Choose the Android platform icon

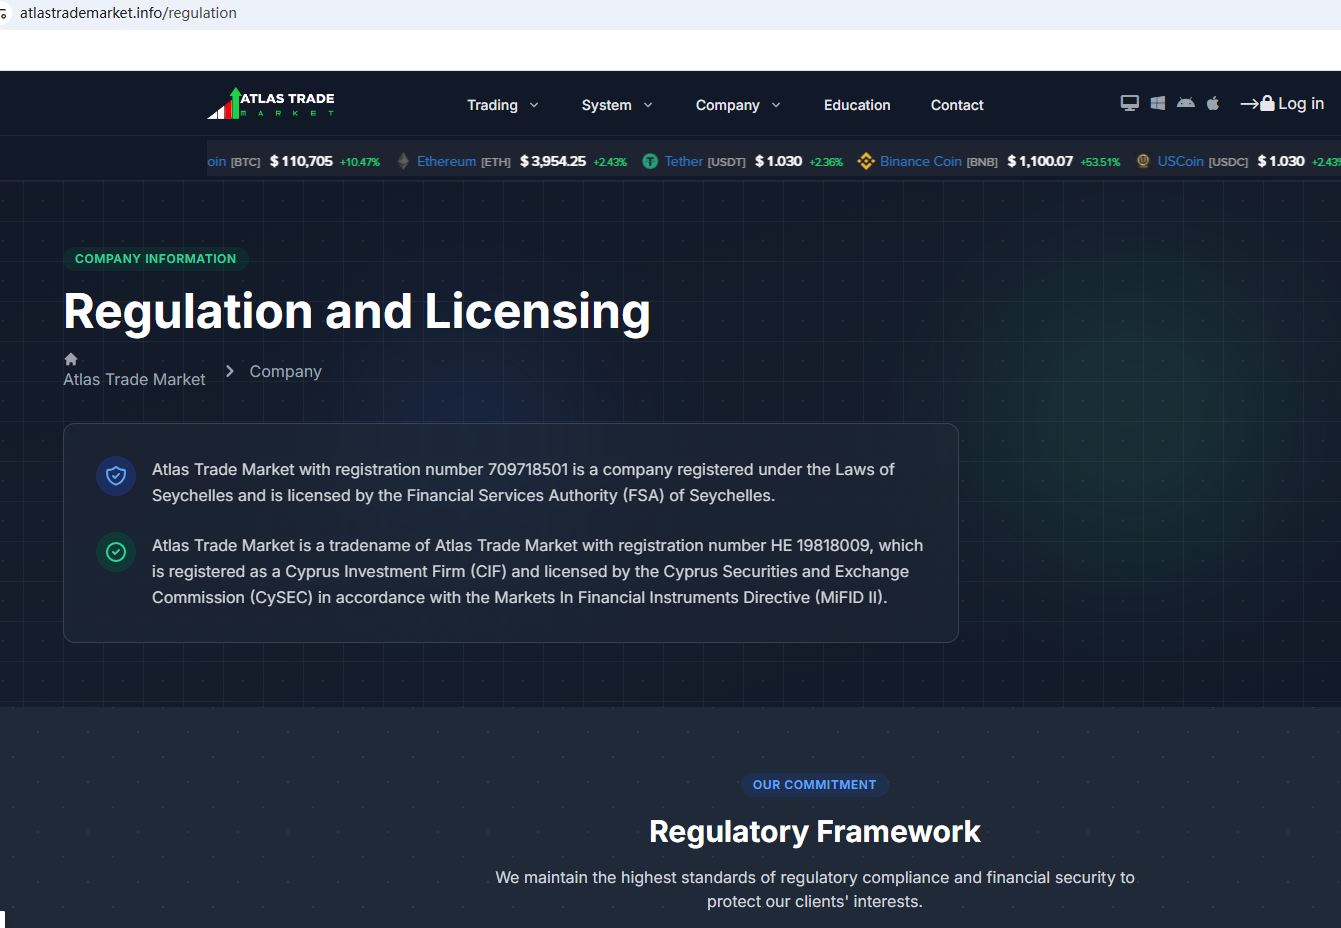coord(1185,103)
